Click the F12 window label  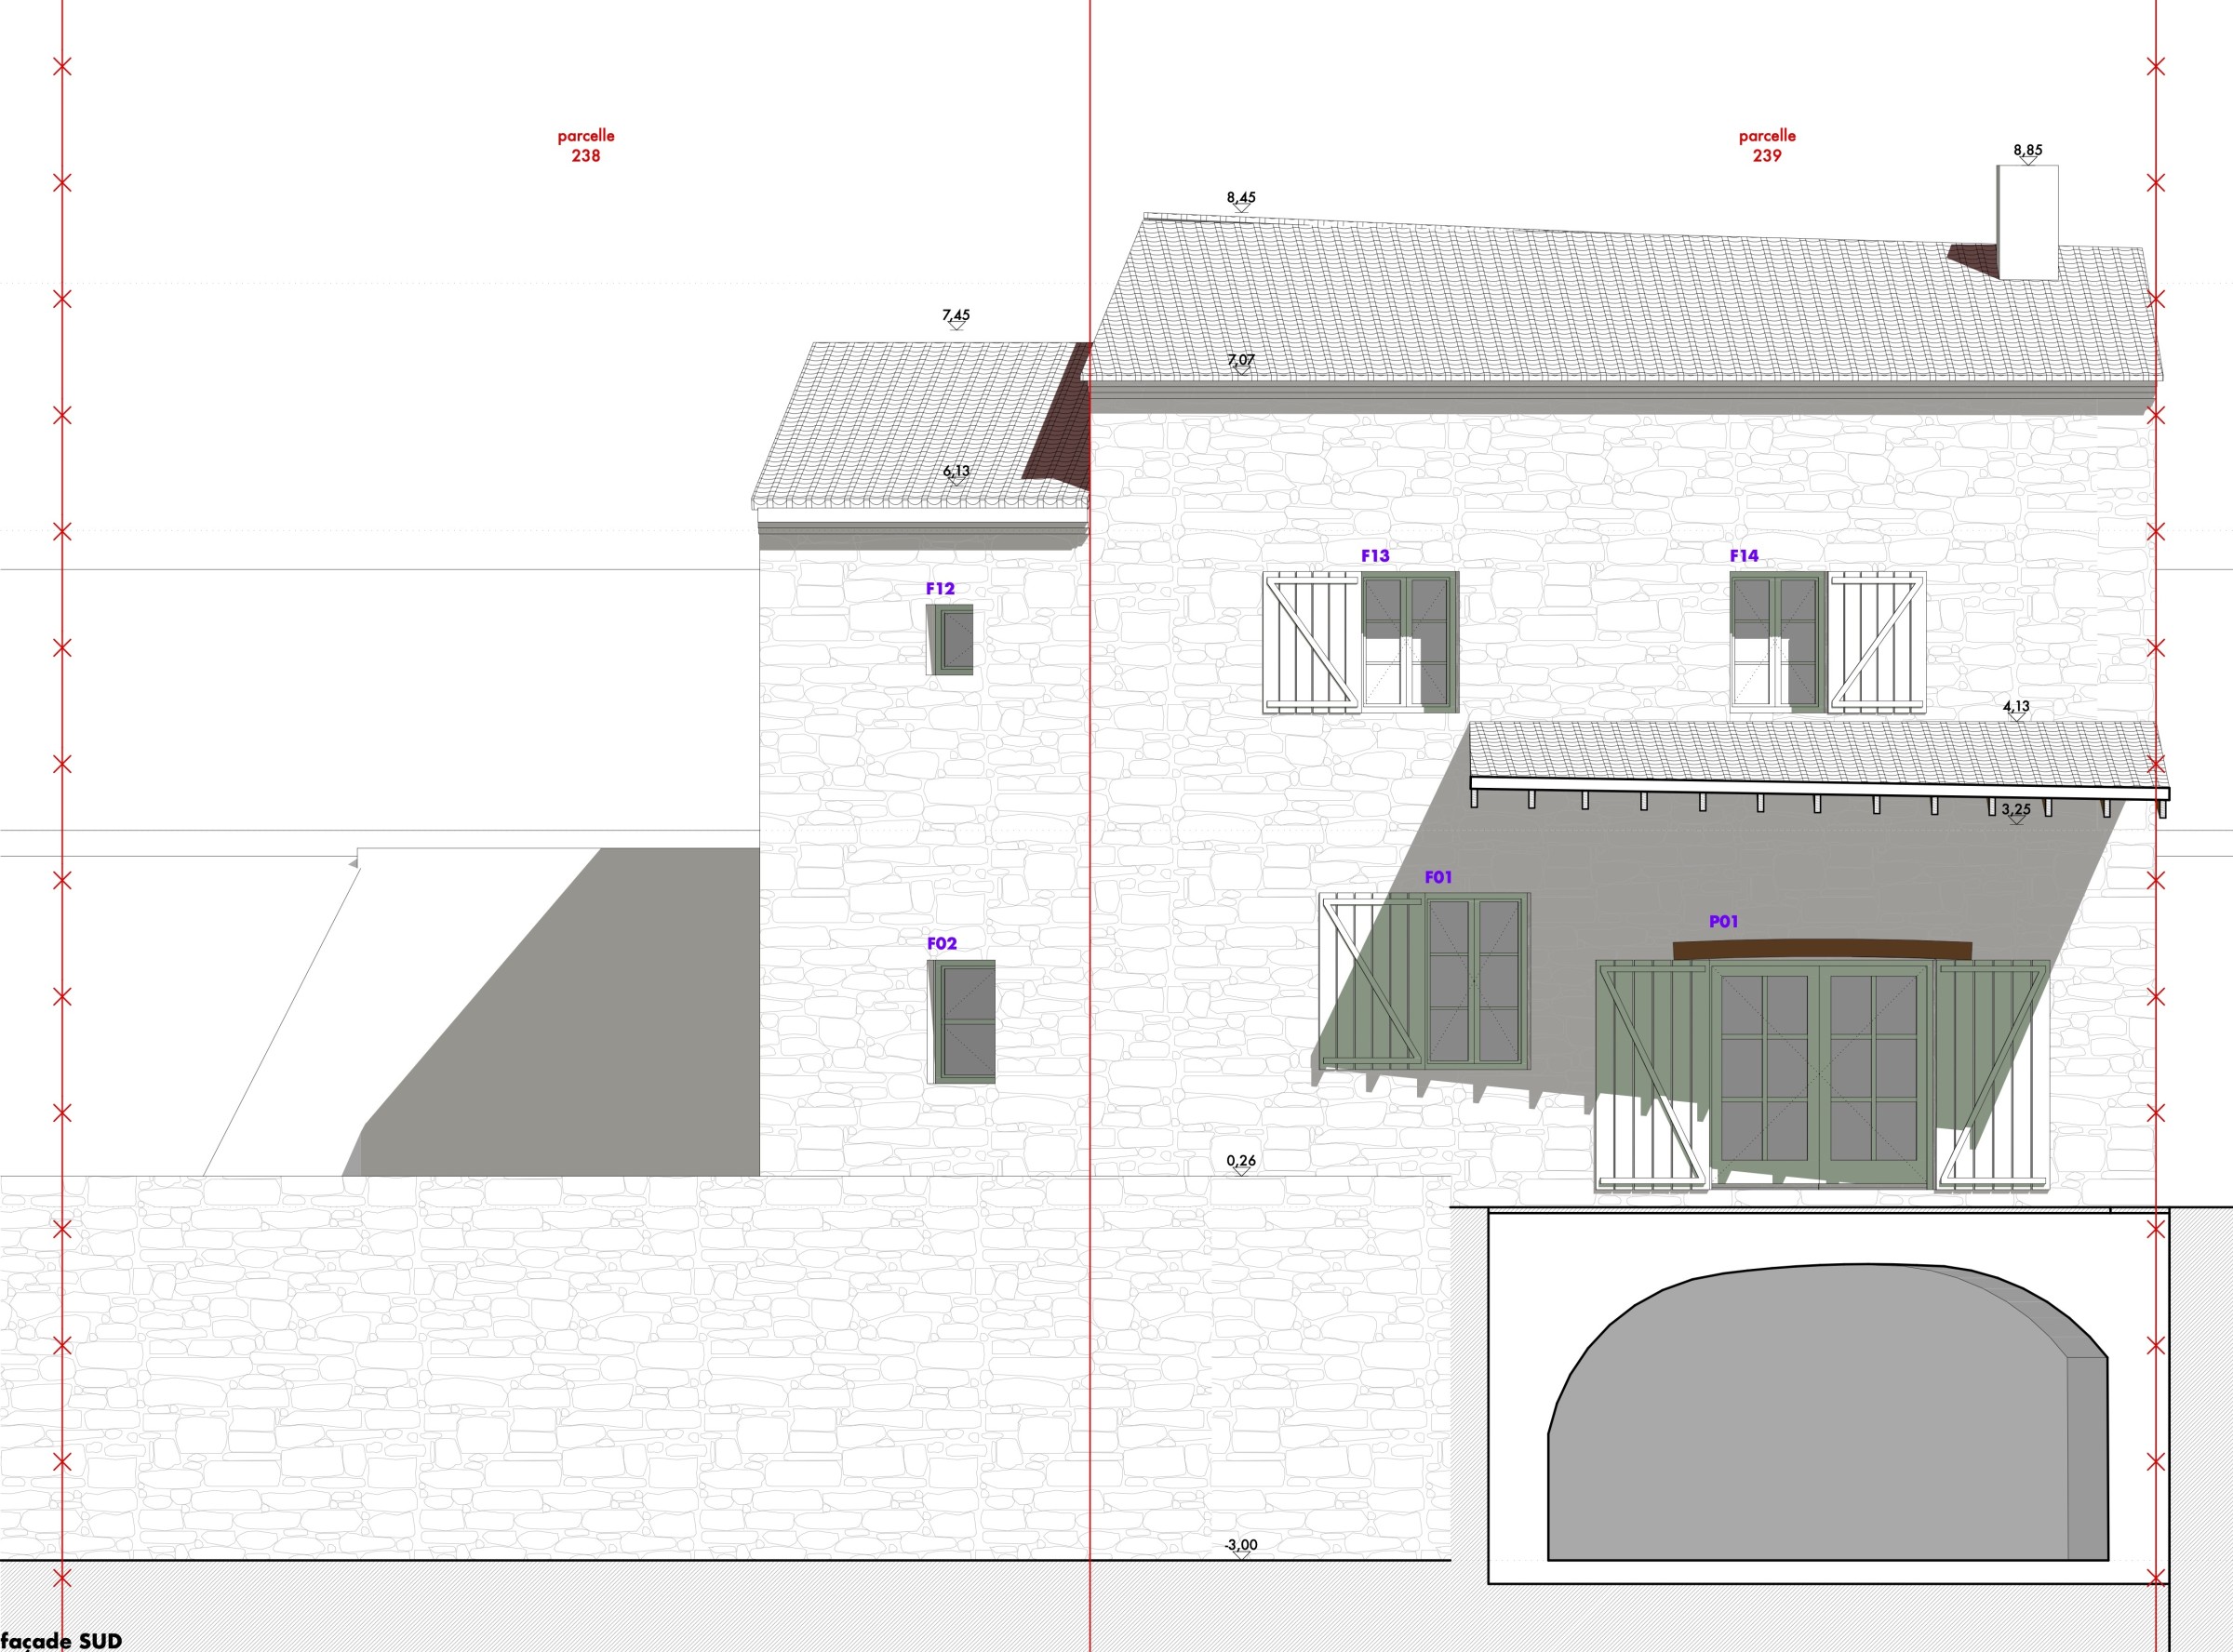point(940,589)
